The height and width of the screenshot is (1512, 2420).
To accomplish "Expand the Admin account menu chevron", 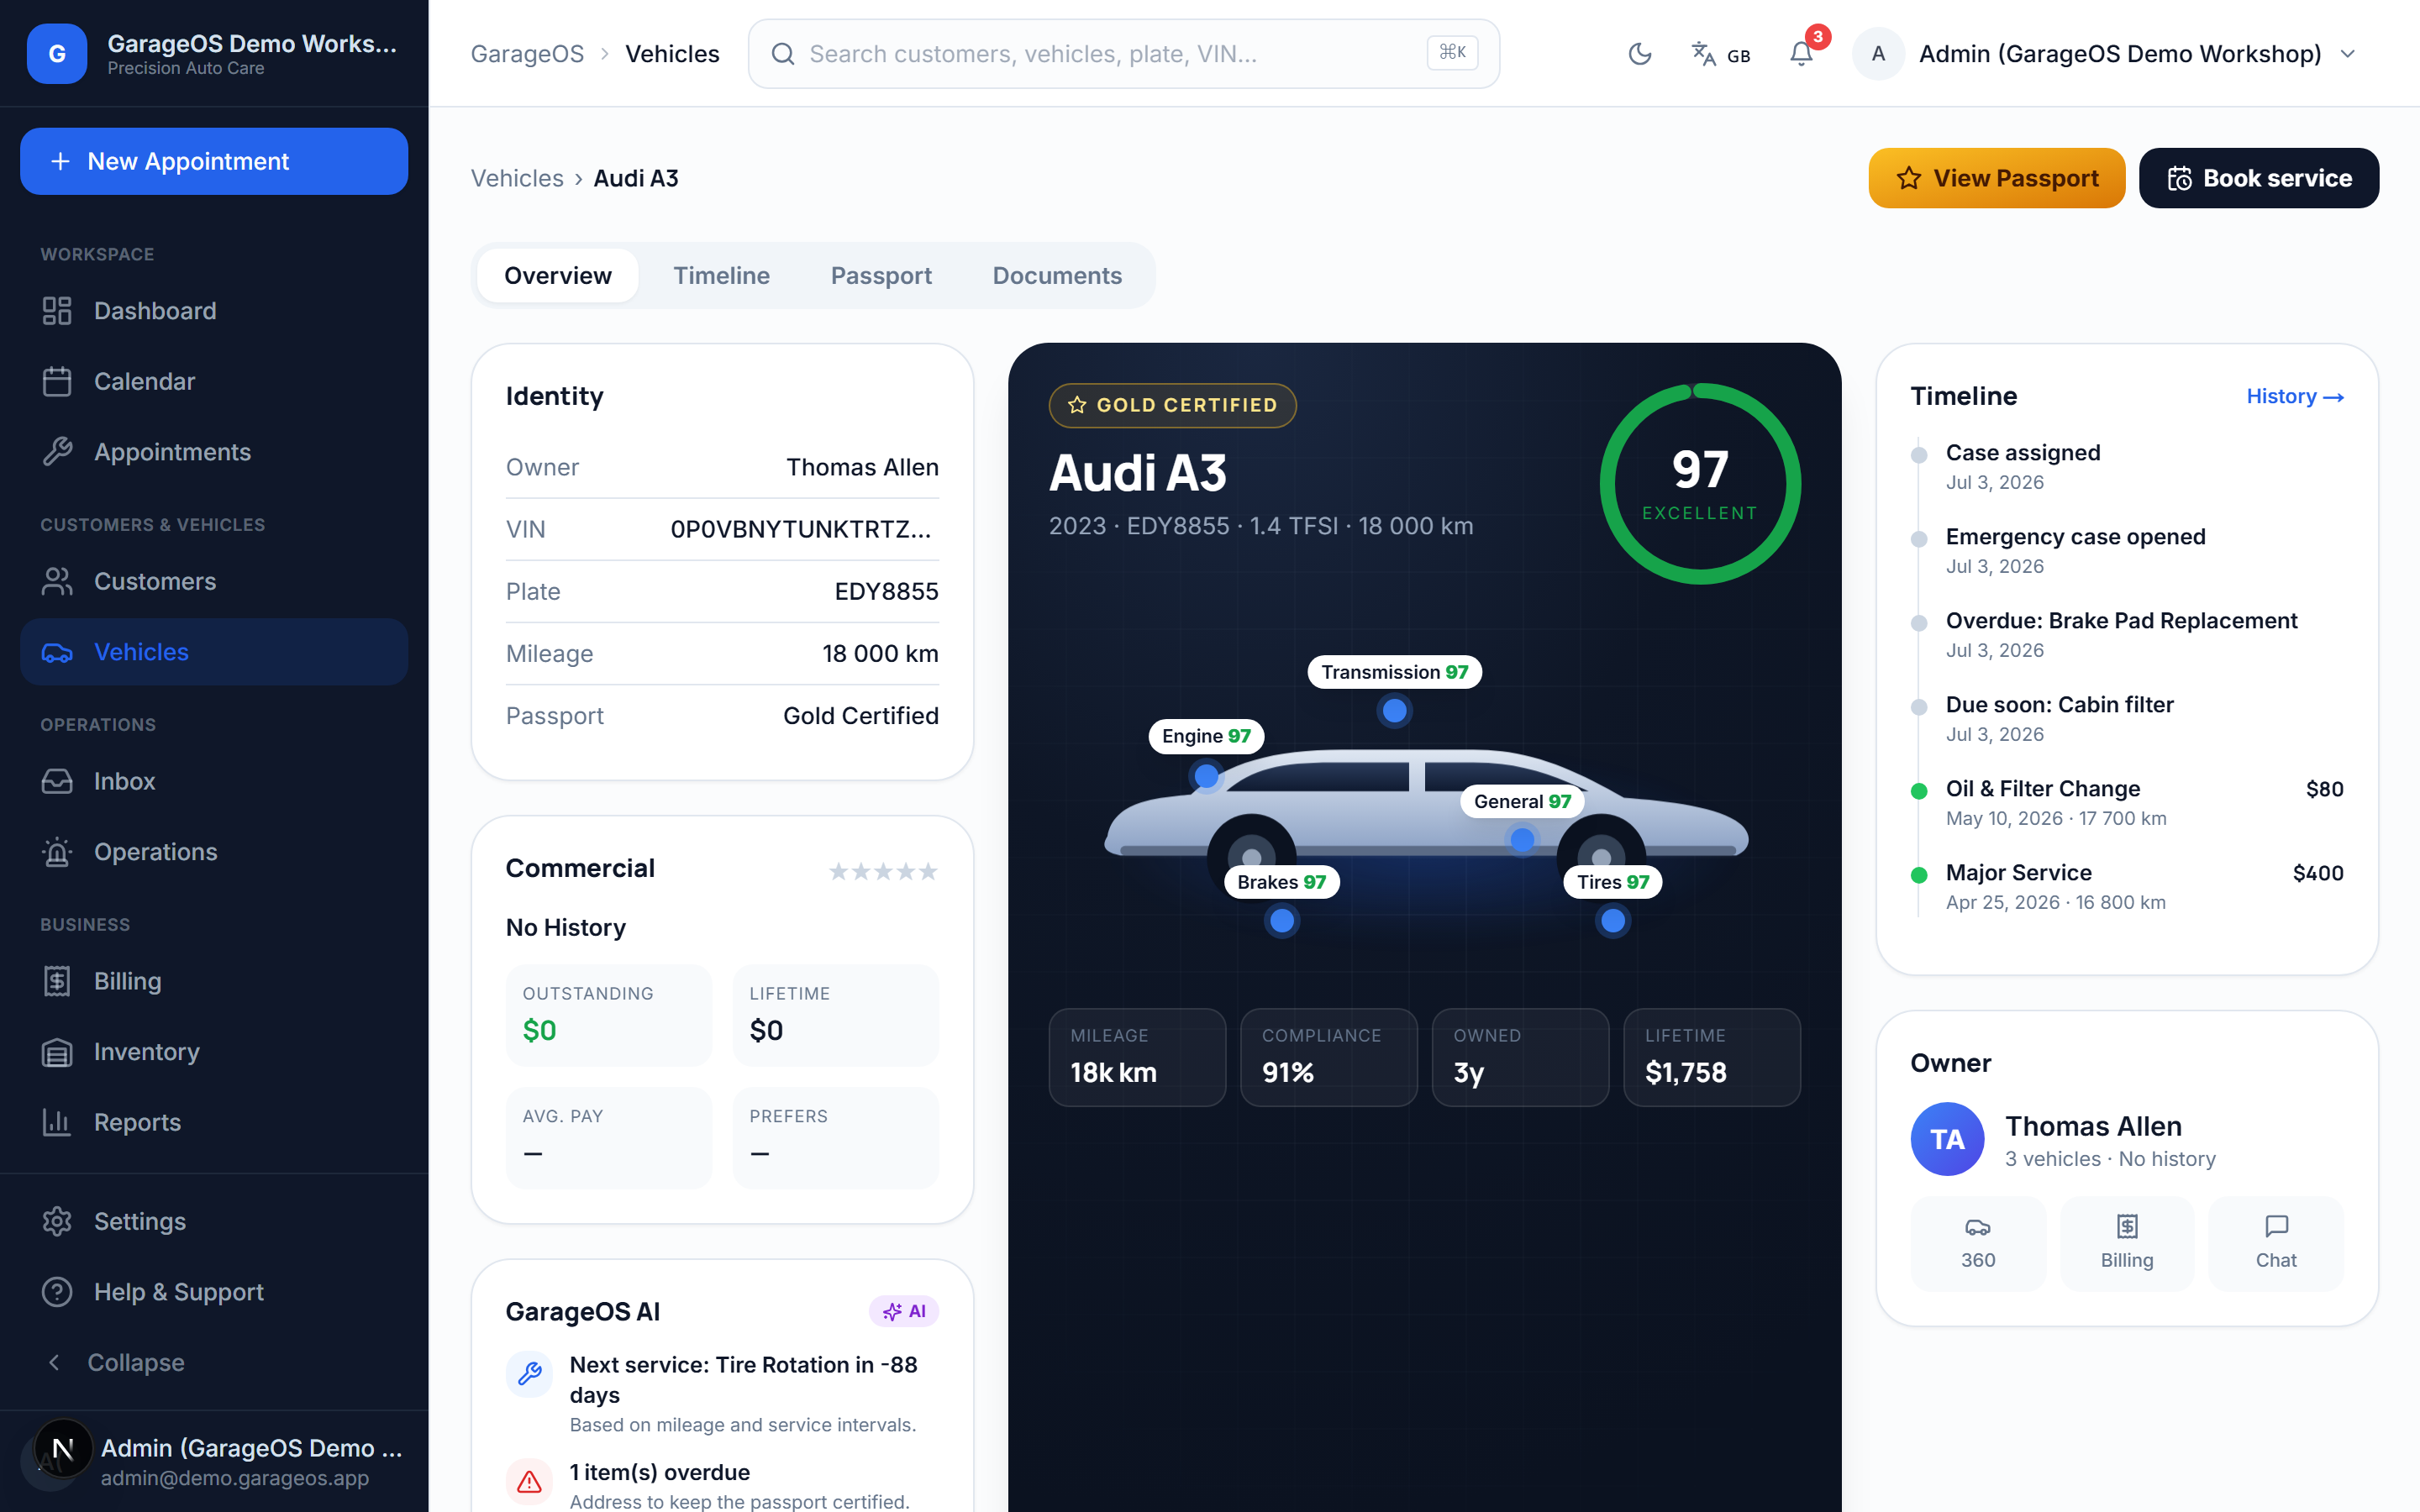I will [x=2348, y=54].
